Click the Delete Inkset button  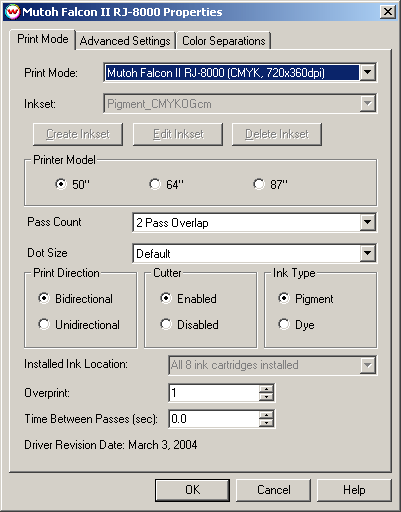click(277, 134)
